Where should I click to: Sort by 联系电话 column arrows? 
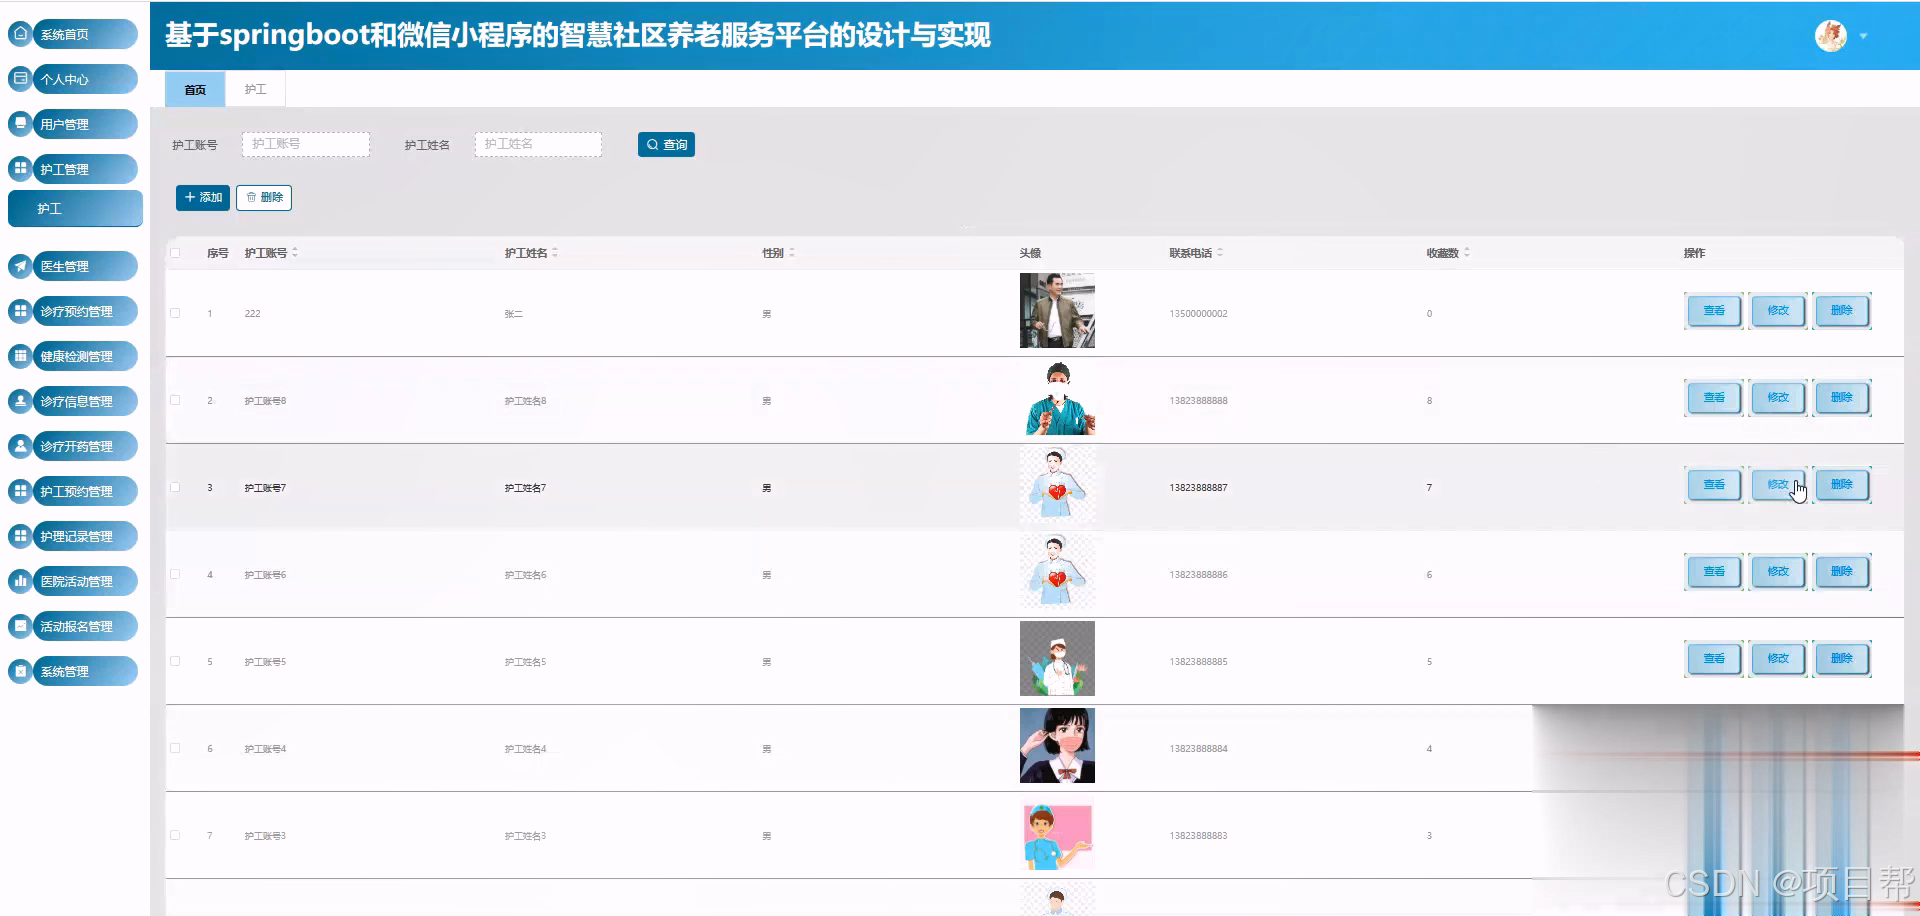click(x=1220, y=253)
